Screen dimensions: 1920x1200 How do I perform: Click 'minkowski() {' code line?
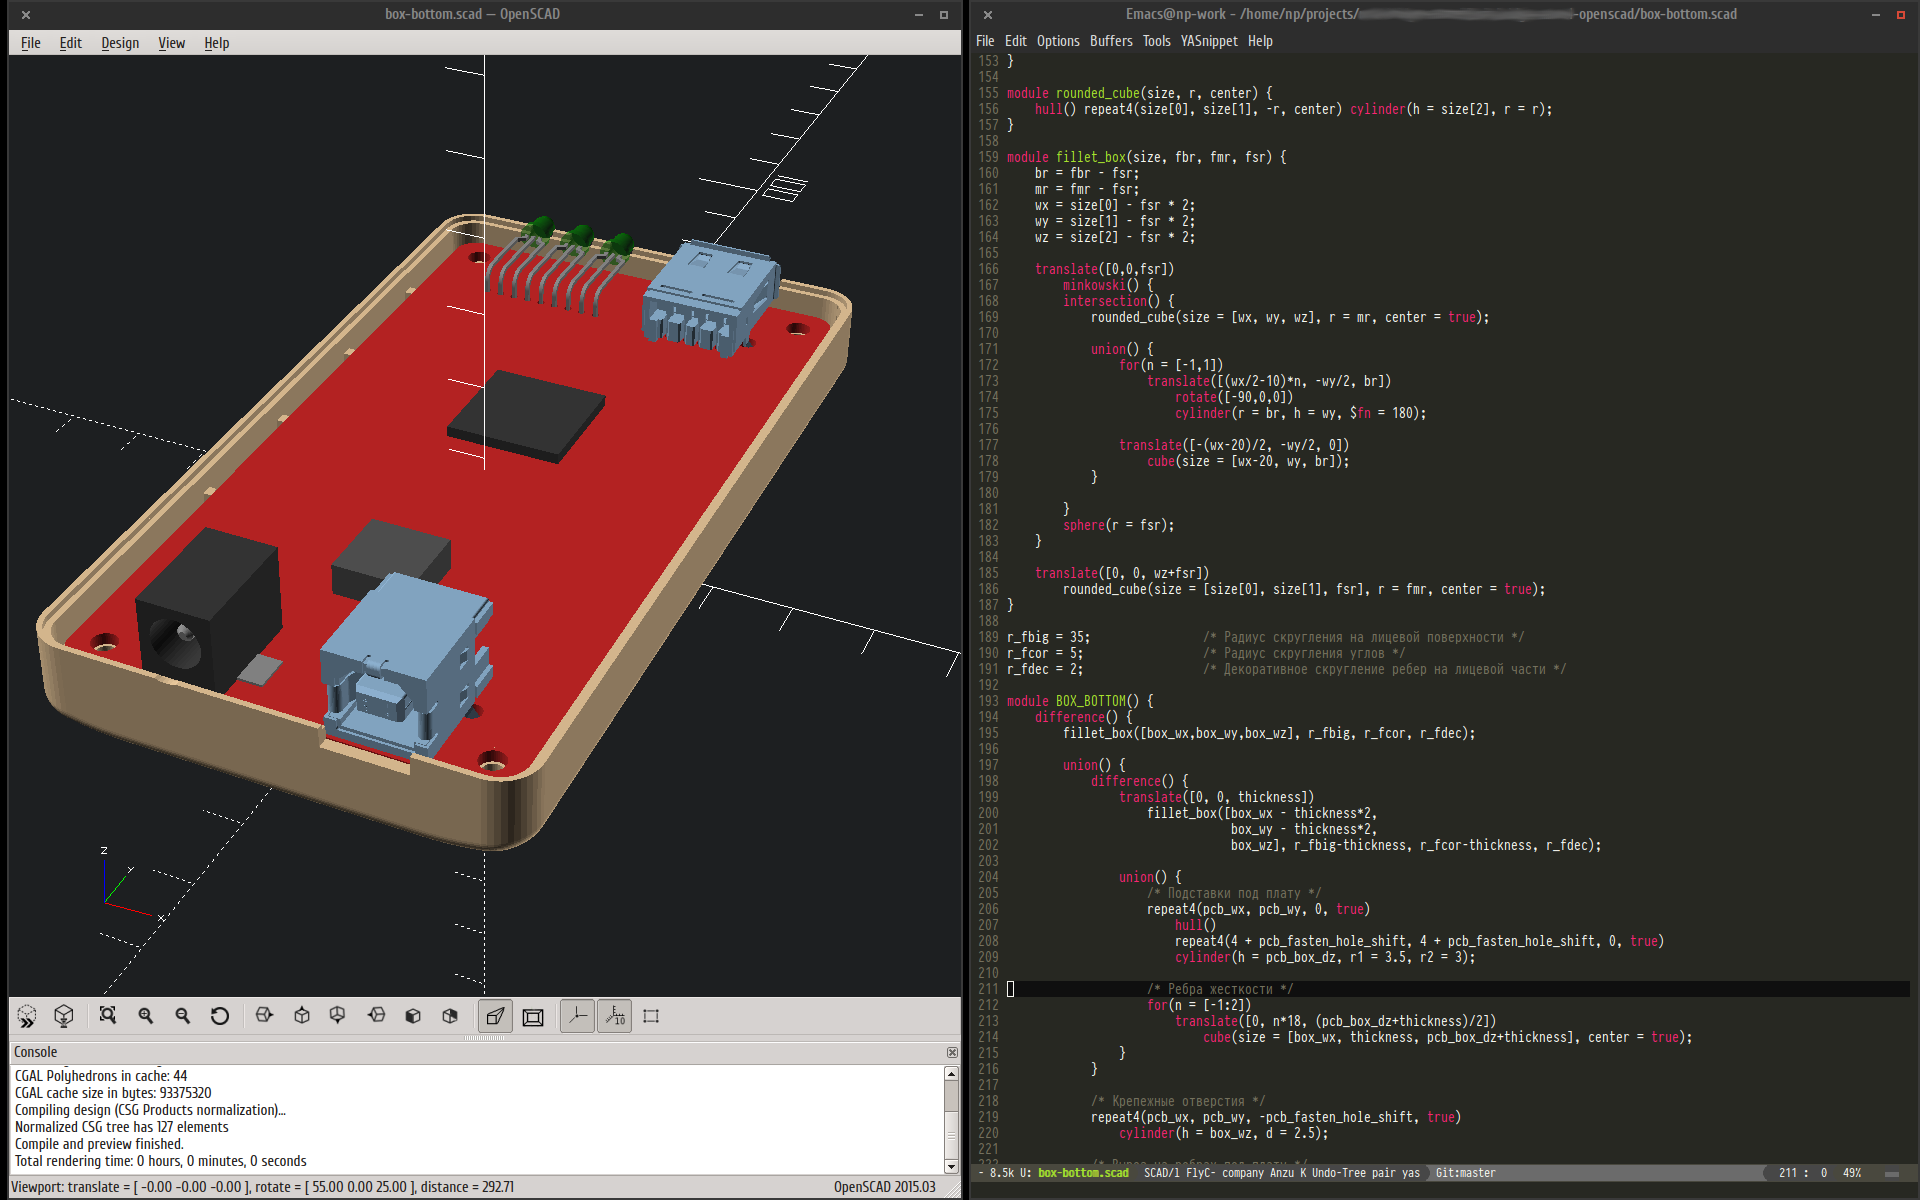point(1107,285)
